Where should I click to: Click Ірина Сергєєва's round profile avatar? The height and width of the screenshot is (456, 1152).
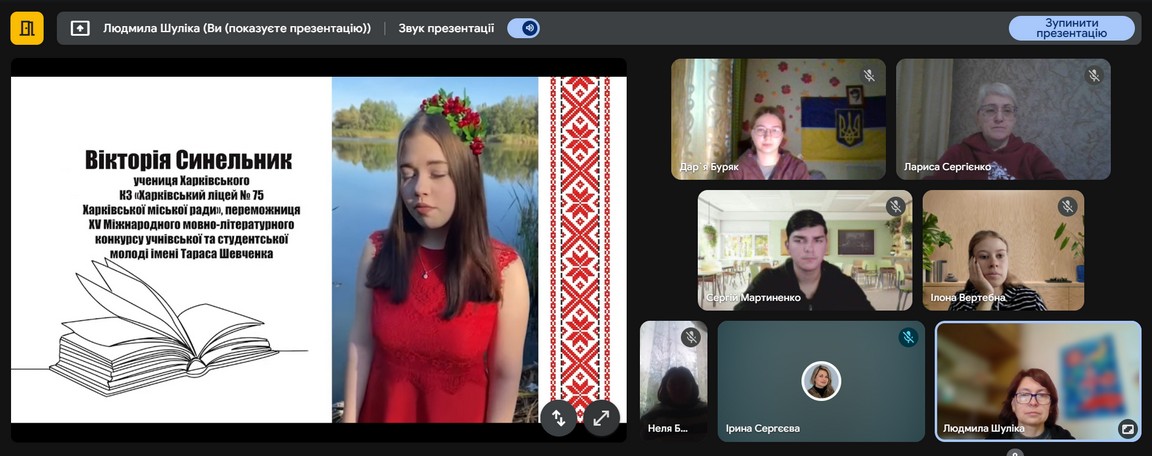[x=821, y=381]
